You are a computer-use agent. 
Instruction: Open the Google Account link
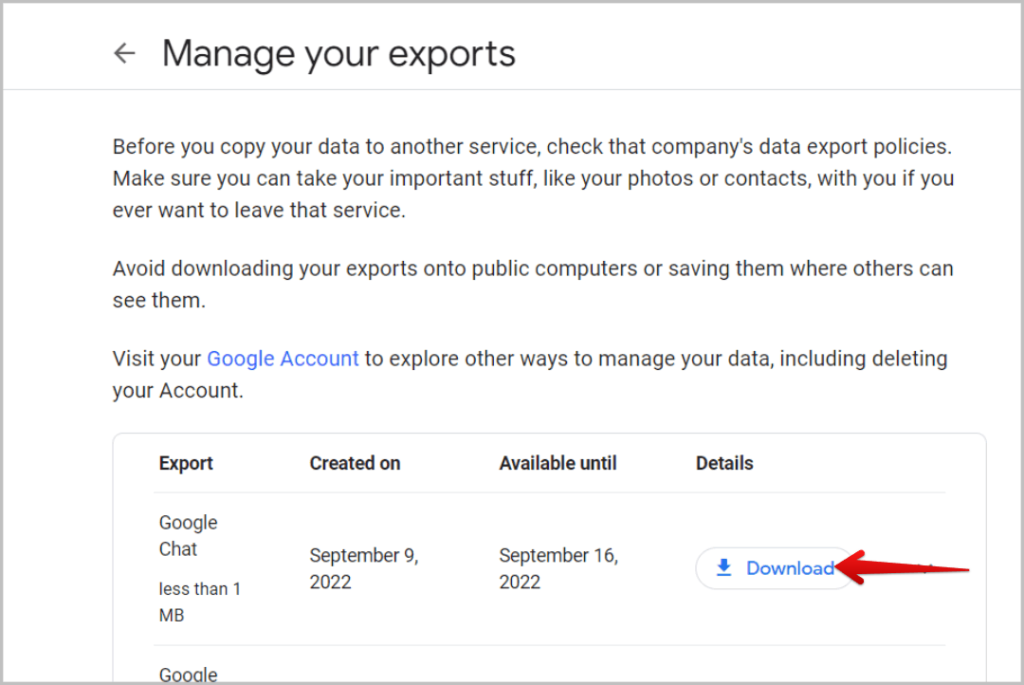[283, 358]
